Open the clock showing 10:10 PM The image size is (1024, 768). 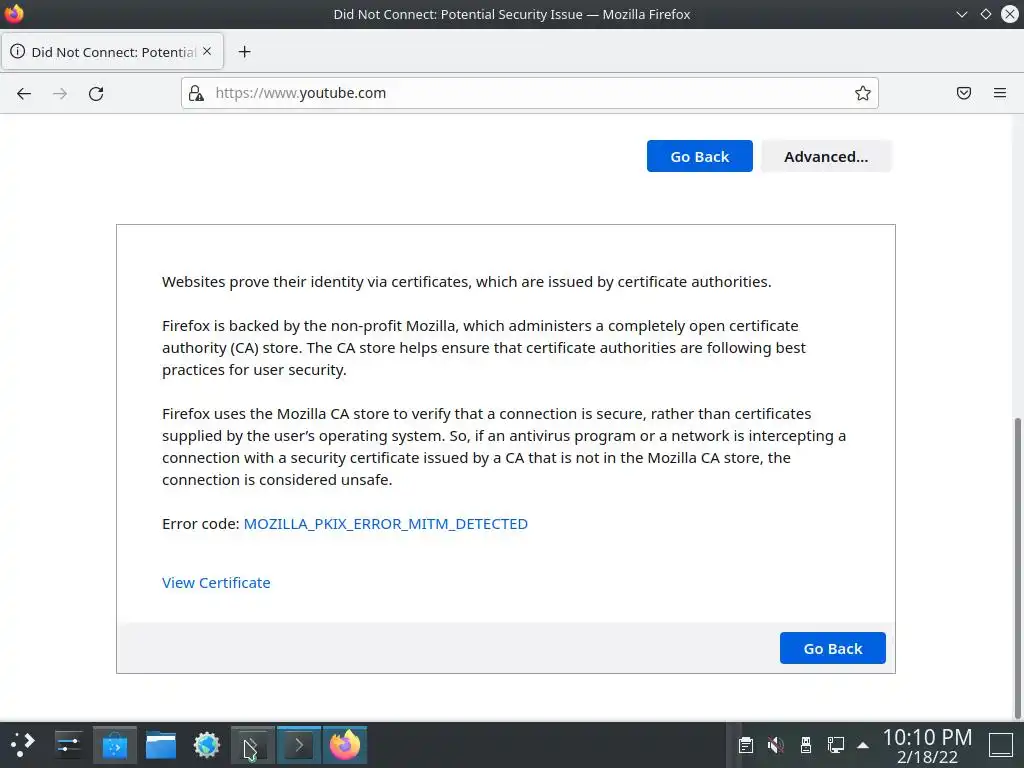point(927,745)
